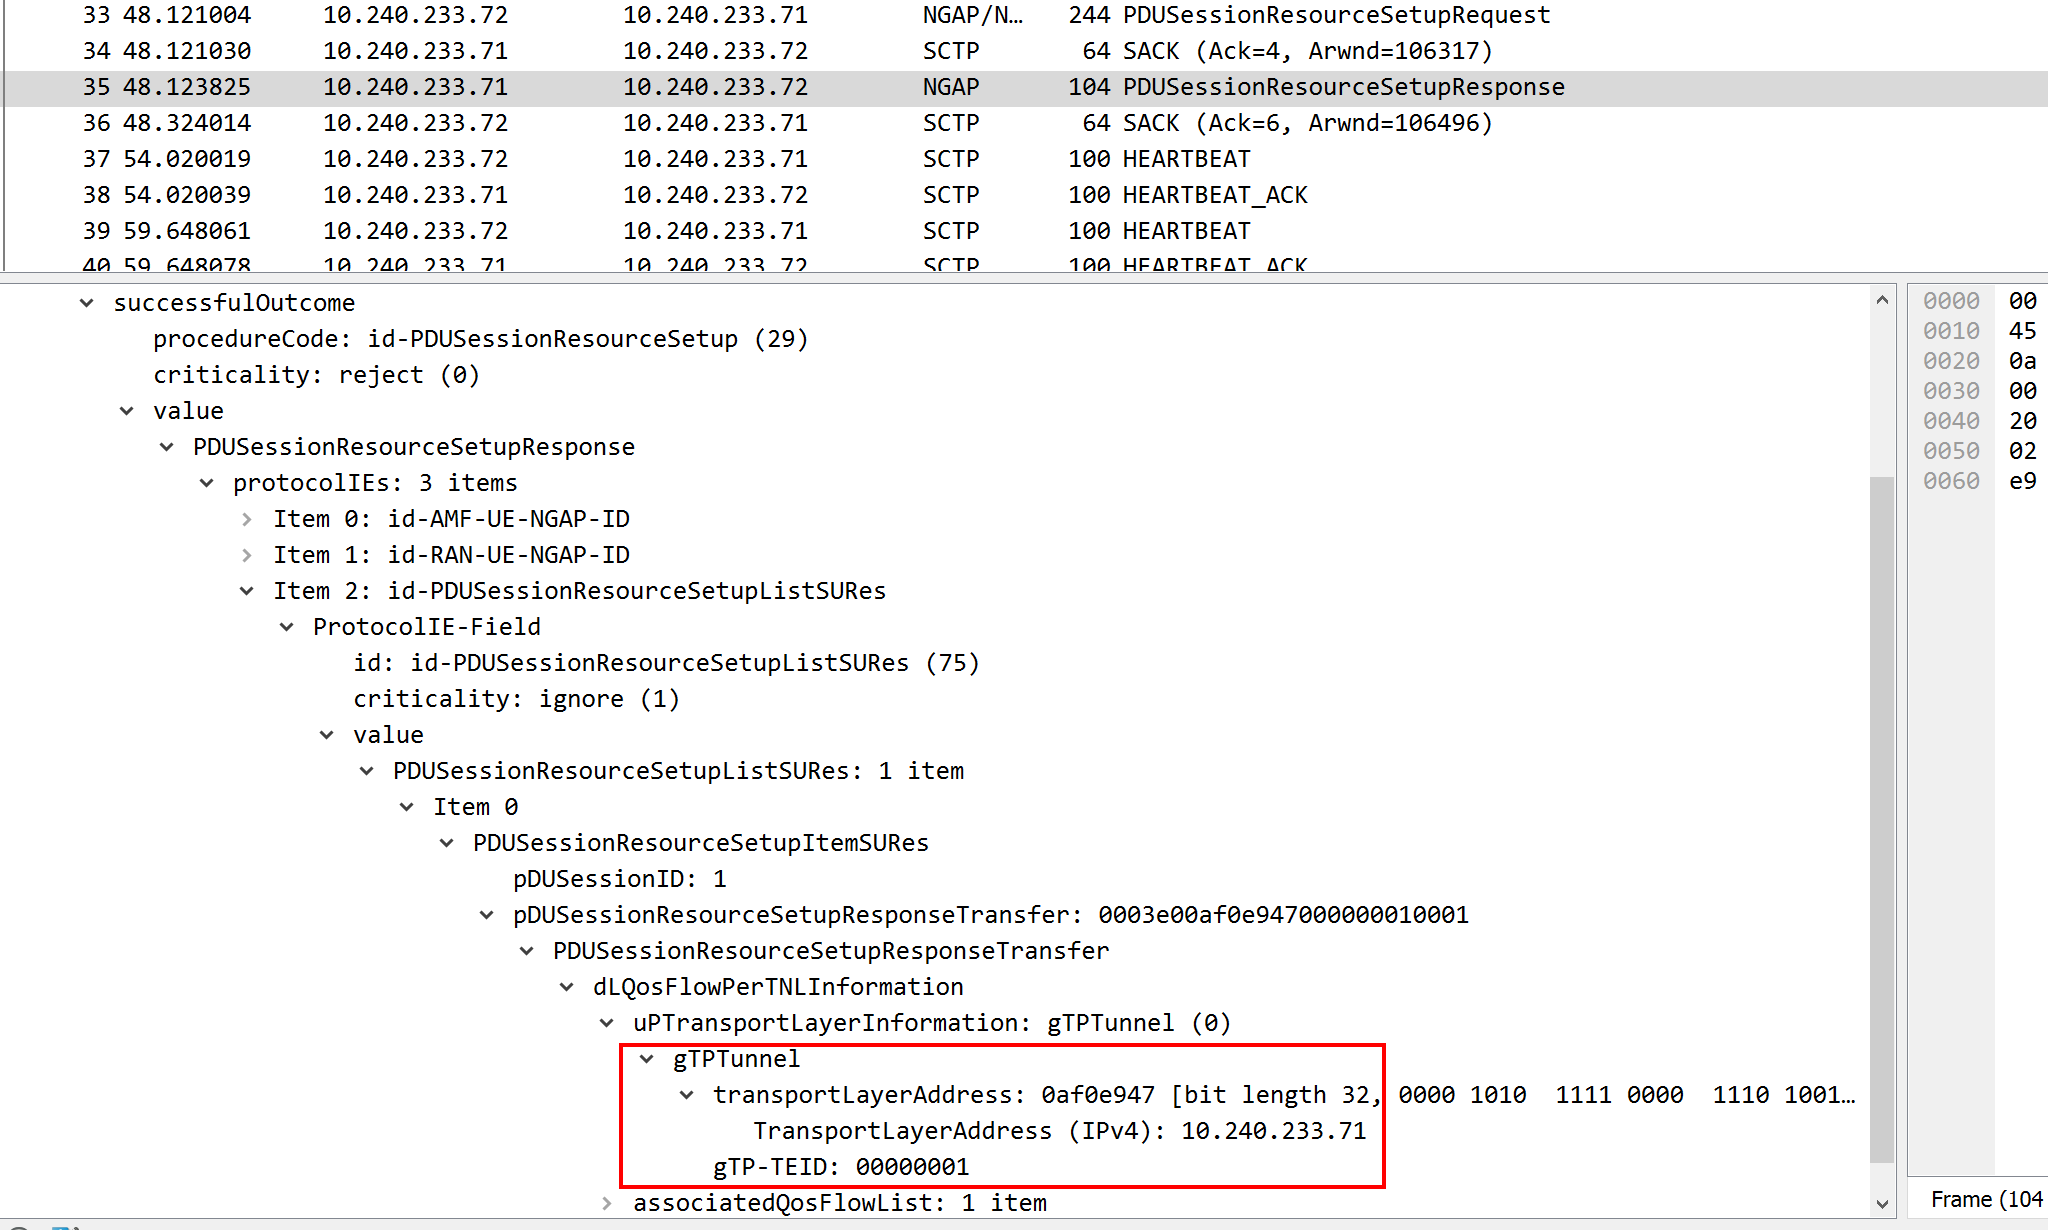The image size is (2048, 1230).
Task: Click hex offset 0000 in the bytes pane
Action: coord(1949,301)
